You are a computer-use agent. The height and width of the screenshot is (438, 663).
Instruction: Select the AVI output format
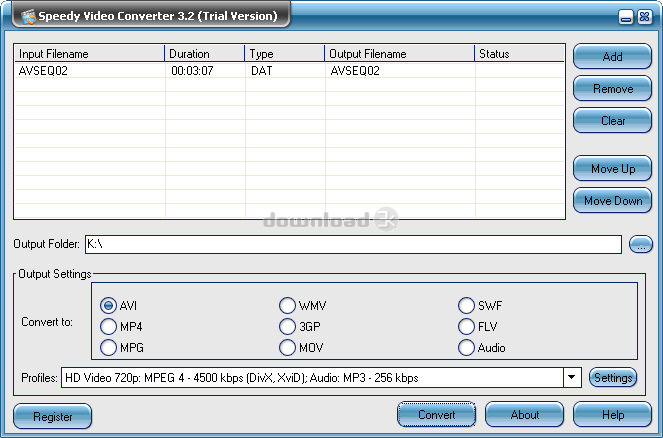point(109,305)
